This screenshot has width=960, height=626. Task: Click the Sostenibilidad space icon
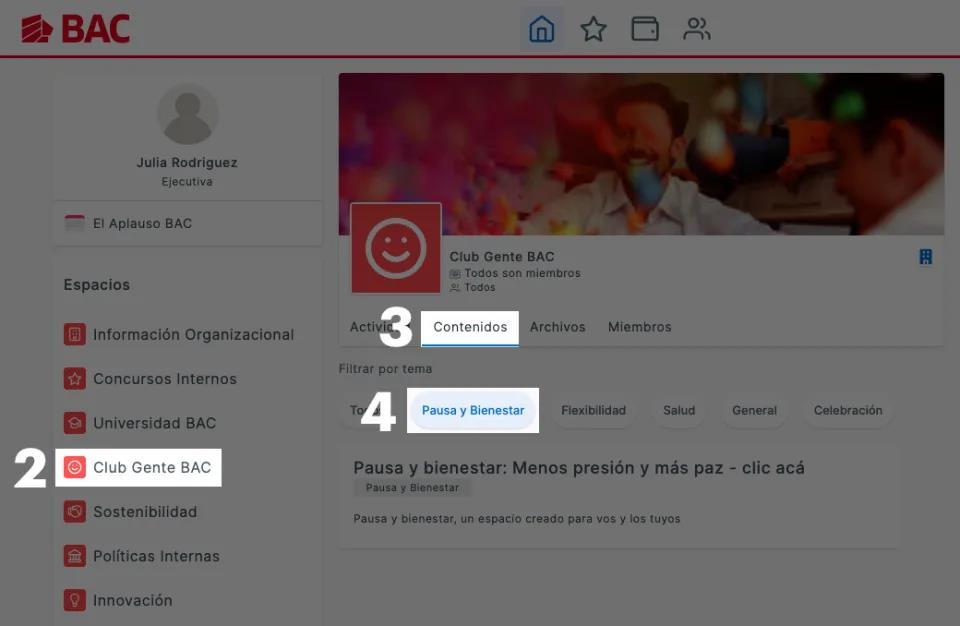coord(75,511)
